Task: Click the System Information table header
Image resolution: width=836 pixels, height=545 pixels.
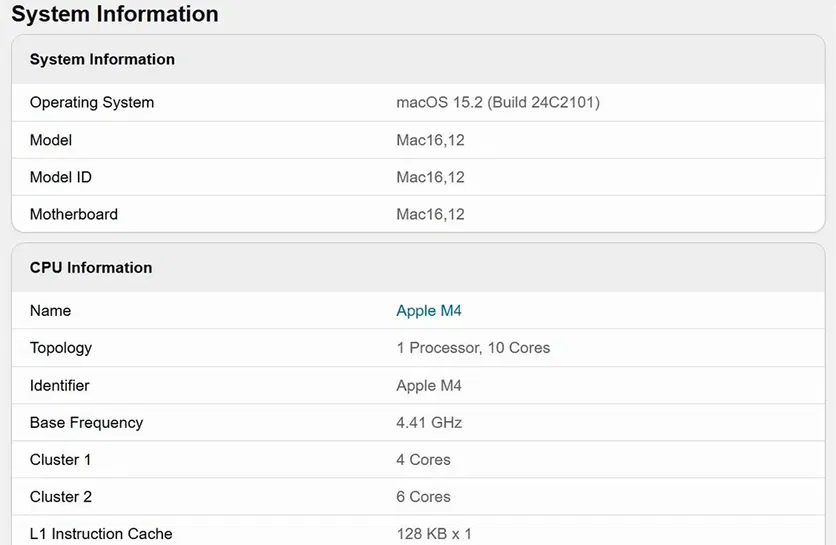Action: coord(102,60)
